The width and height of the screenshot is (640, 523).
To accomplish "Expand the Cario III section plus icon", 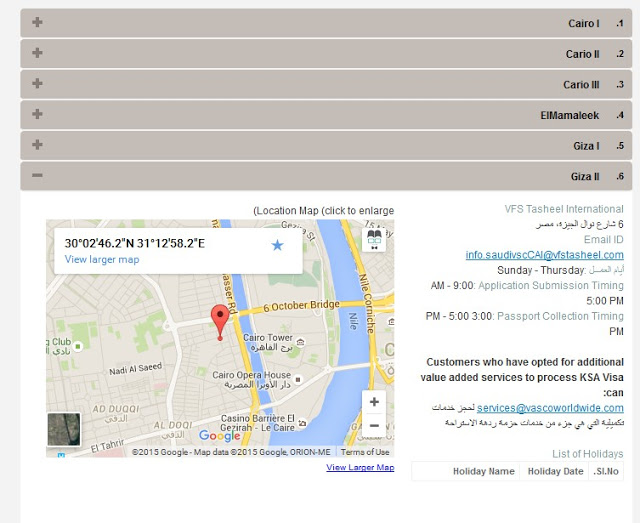I will coord(37,83).
